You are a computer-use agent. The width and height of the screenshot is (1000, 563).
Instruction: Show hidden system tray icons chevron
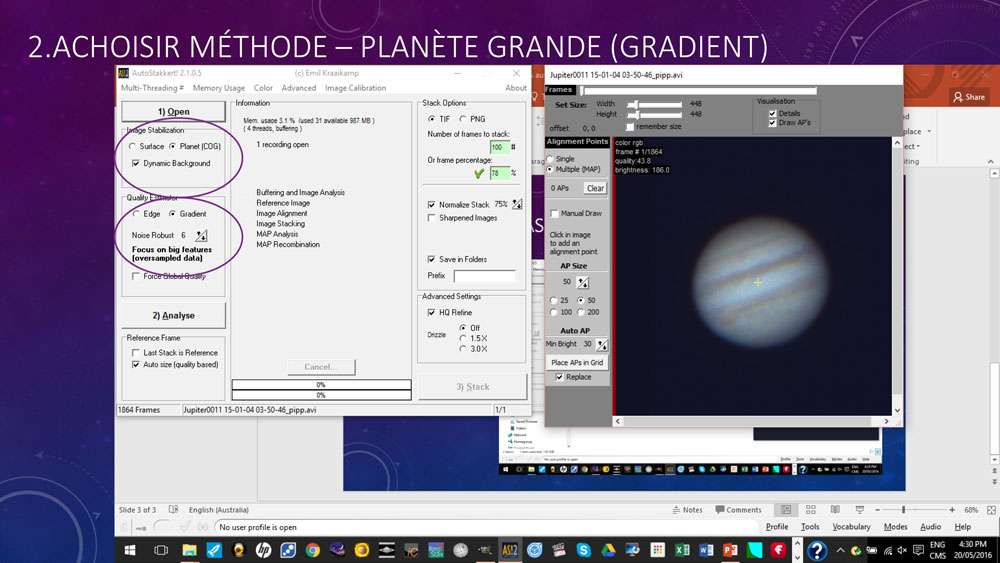(x=841, y=550)
